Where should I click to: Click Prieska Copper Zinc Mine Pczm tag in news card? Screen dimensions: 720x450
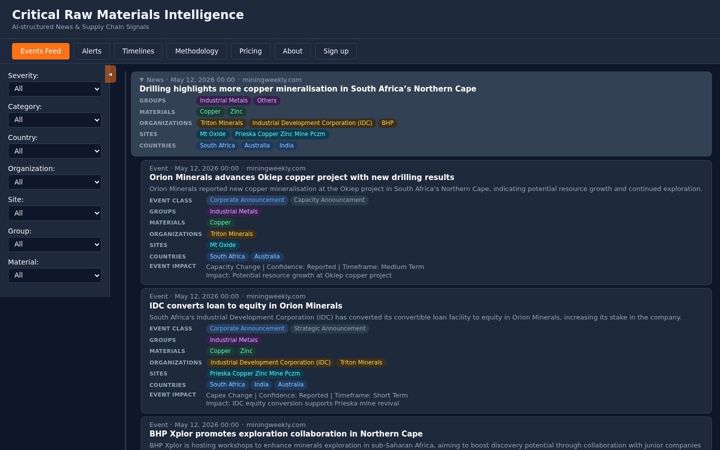point(280,134)
